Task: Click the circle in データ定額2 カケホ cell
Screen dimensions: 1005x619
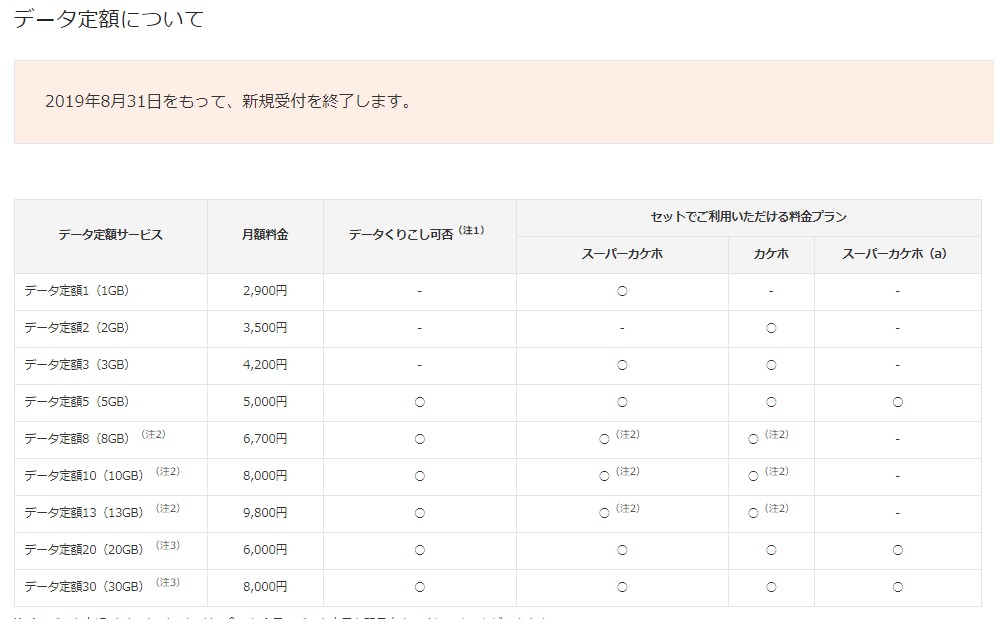Action: pos(771,328)
